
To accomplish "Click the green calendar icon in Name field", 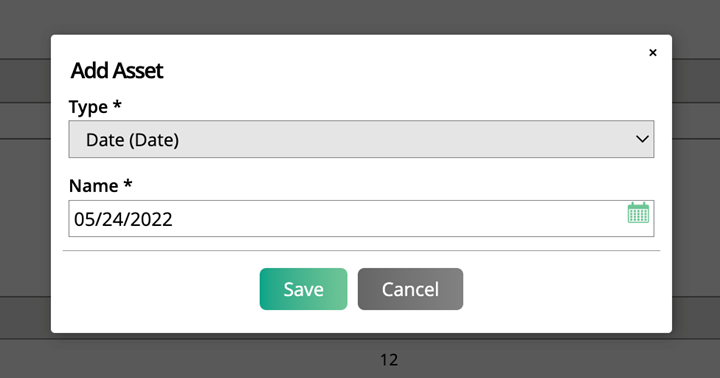I will click(638, 213).
